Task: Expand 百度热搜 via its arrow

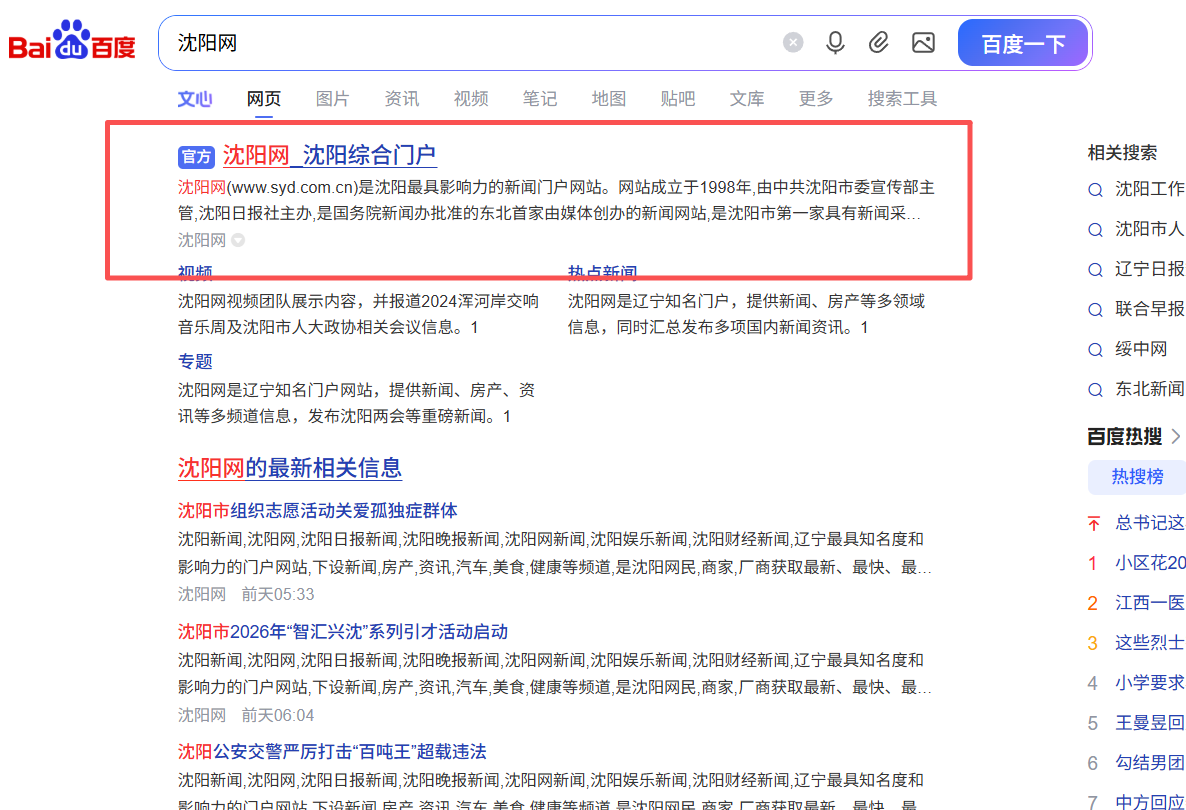Action: click(x=1176, y=435)
